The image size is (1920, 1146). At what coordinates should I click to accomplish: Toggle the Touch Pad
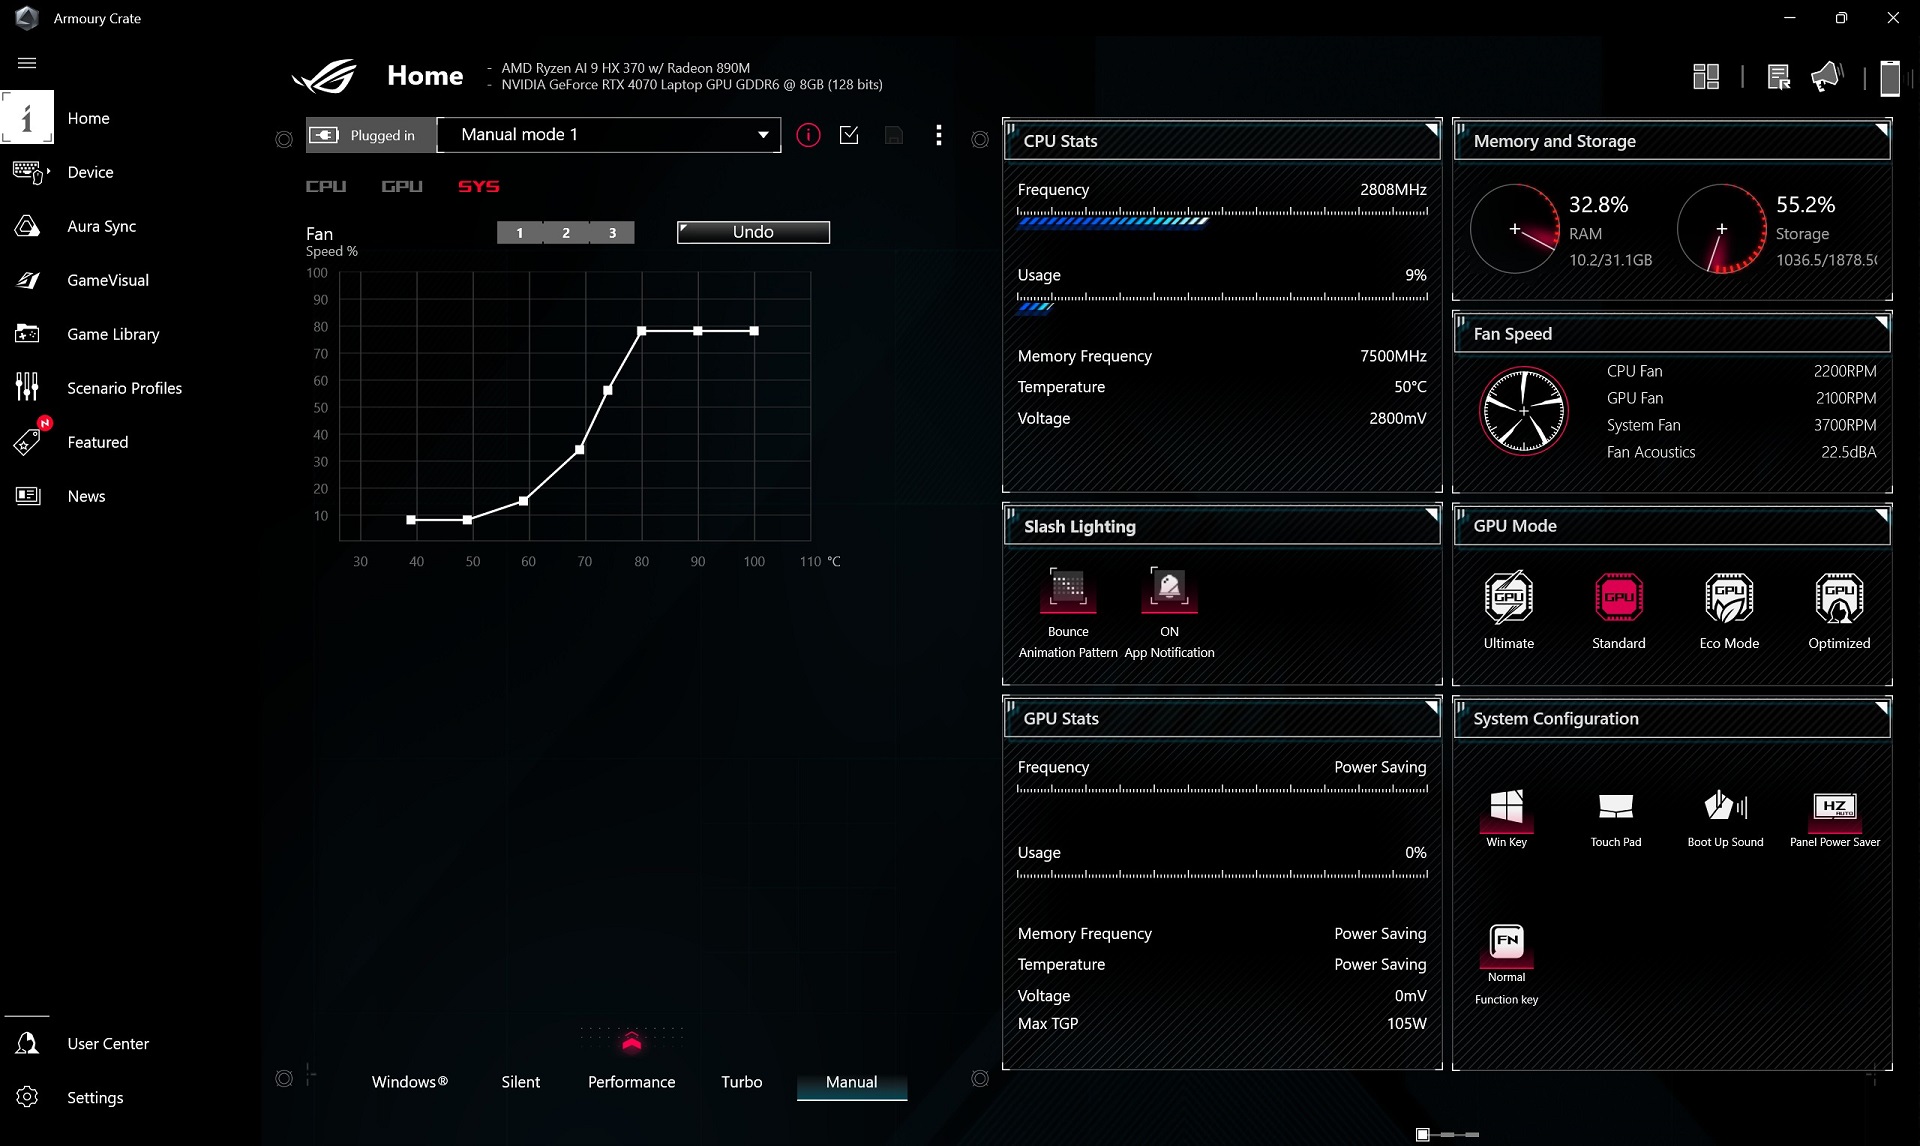pyautogui.click(x=1616, y=808)
